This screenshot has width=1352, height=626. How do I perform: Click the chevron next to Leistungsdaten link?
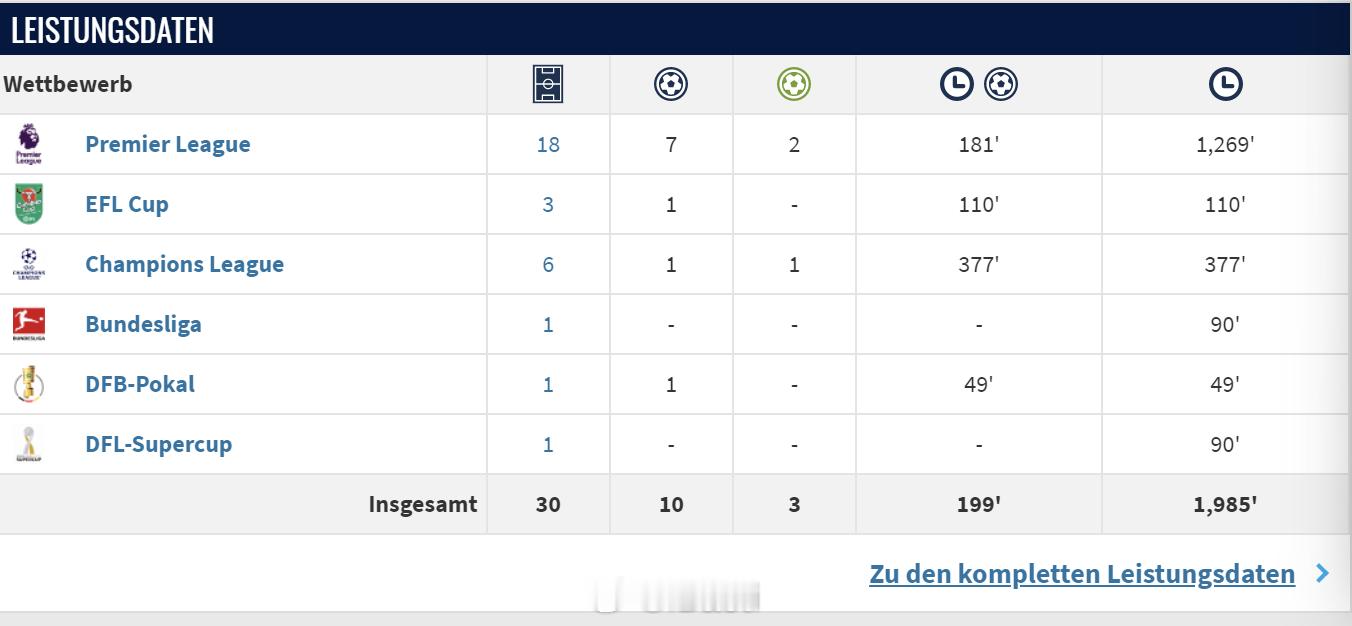pos(1323,573)
